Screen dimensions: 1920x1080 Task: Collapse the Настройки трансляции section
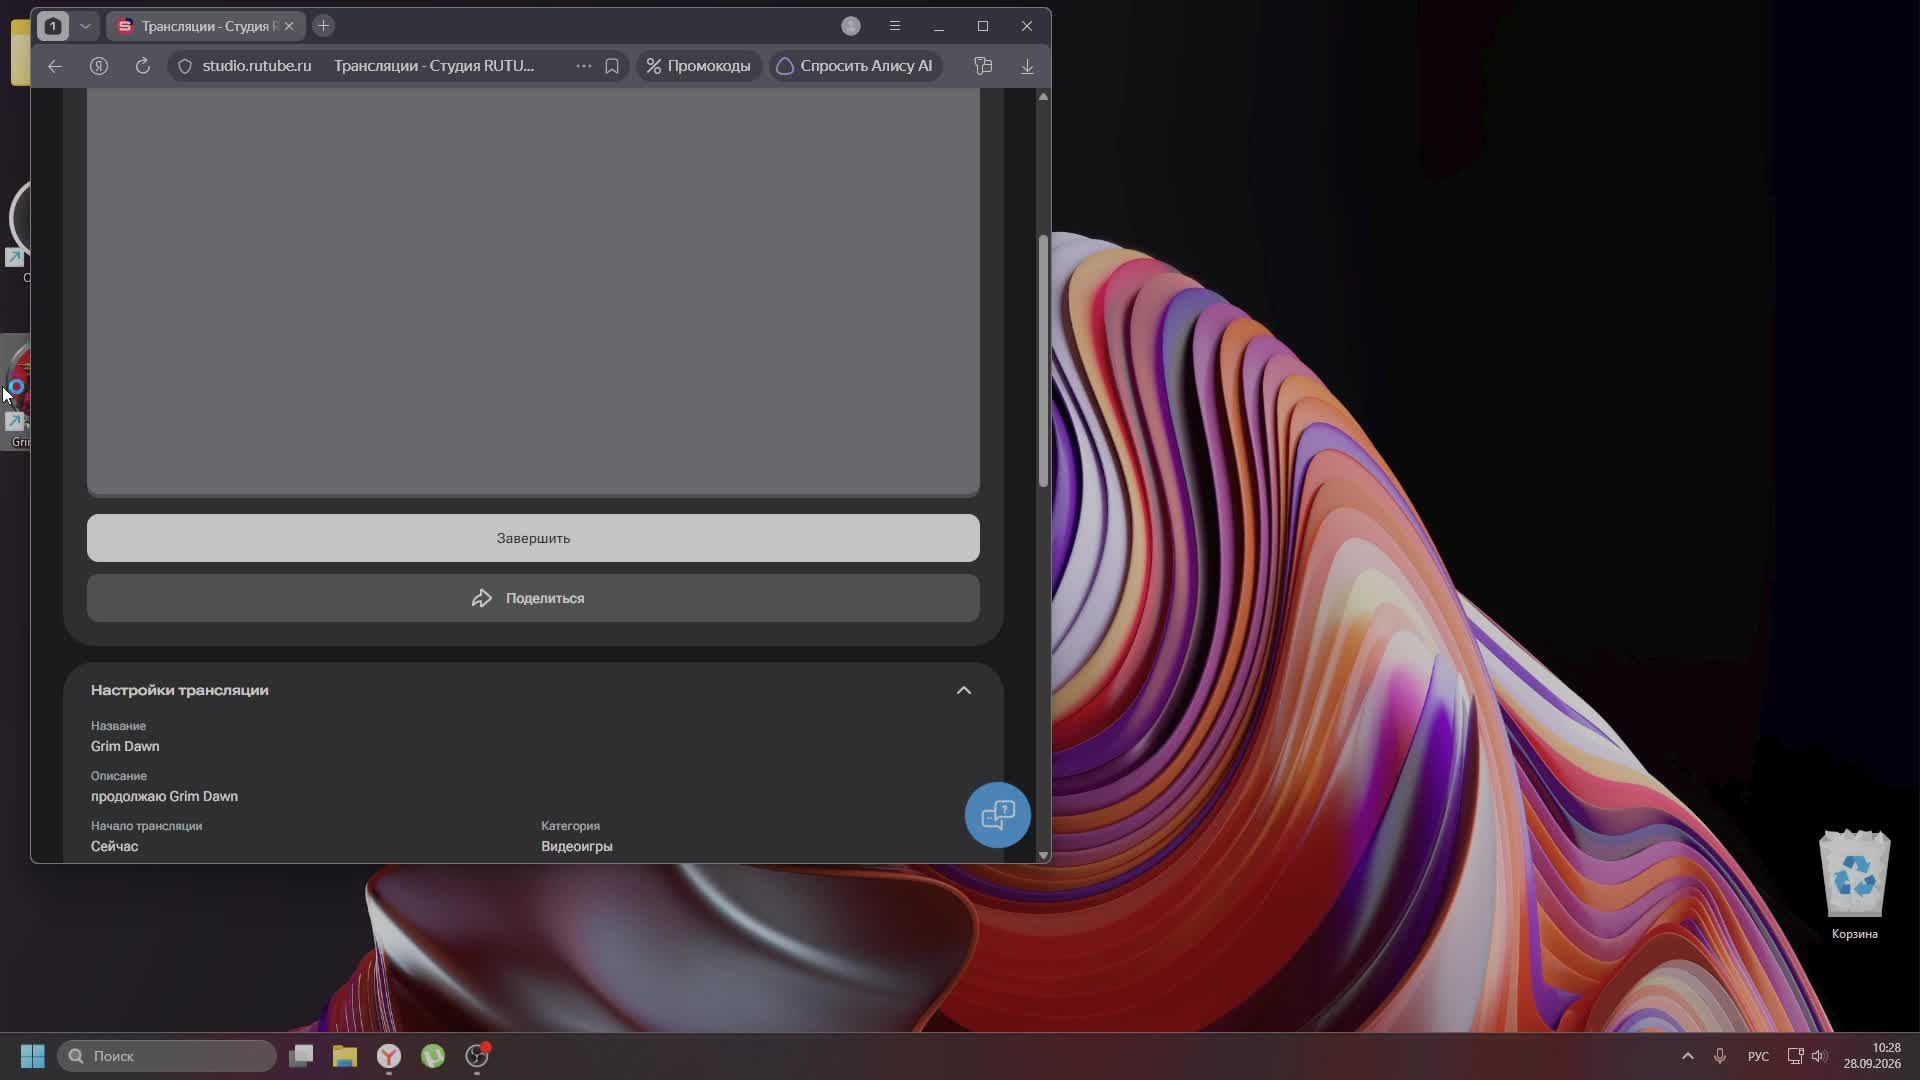coord(964,690)
